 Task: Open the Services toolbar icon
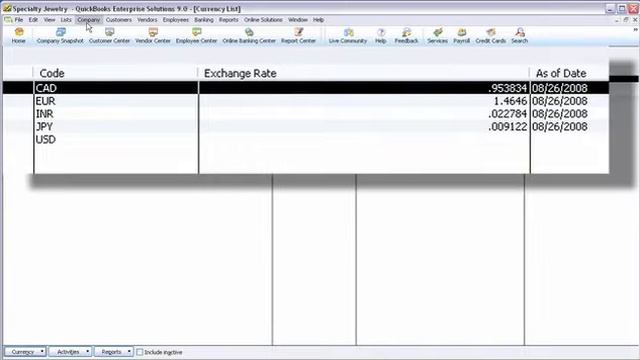click(x=438, y=36)
